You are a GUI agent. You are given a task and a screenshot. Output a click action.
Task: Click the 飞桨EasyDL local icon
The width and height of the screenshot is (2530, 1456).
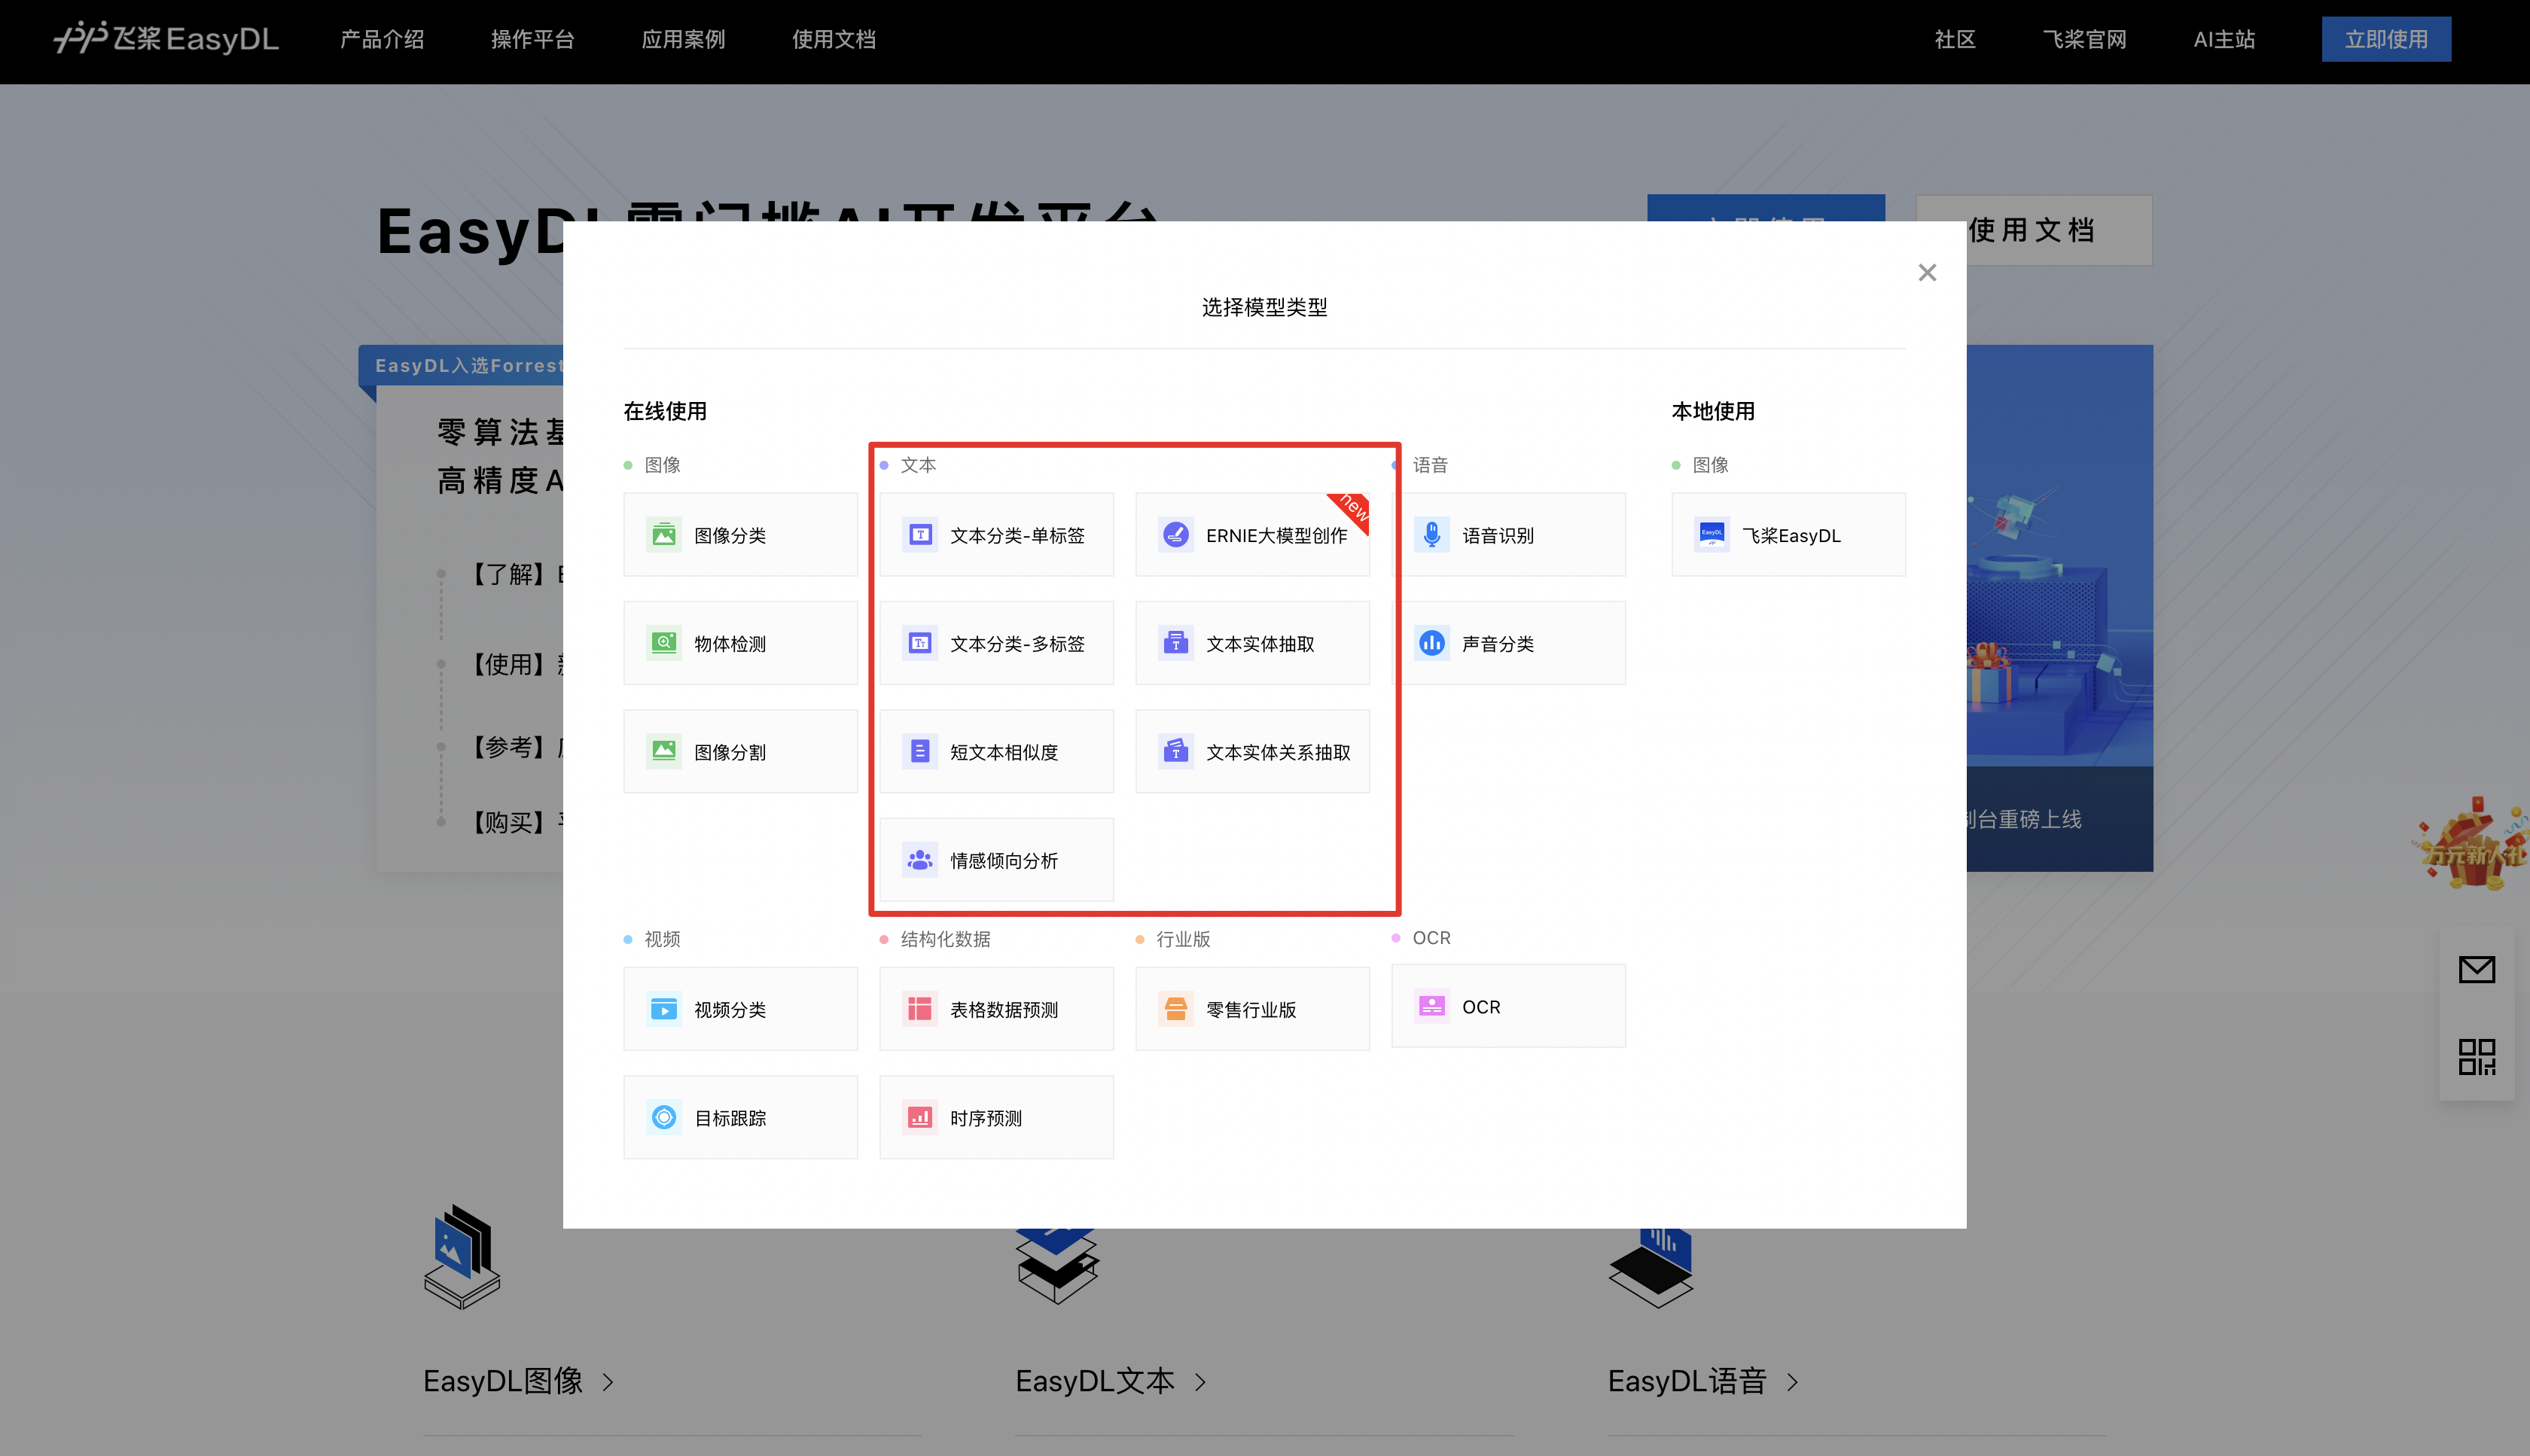[1711, 535]
